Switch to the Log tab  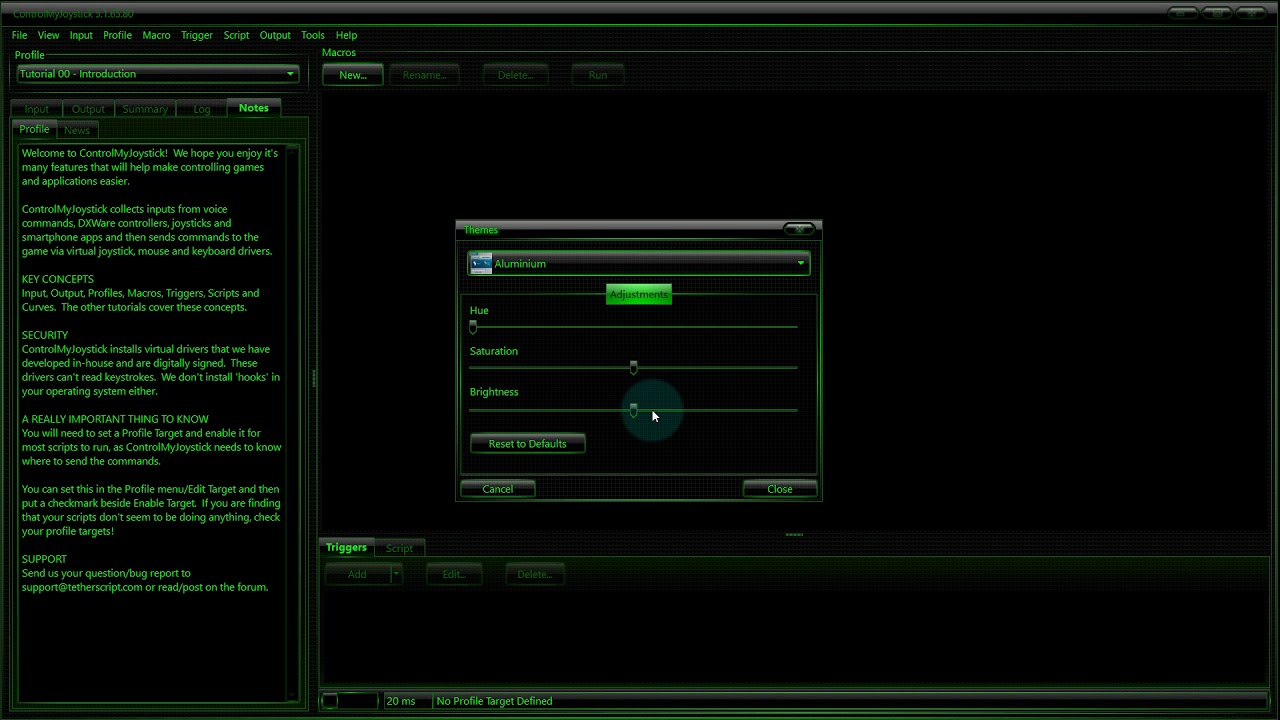pyautogui.click(x=202, y=109)
